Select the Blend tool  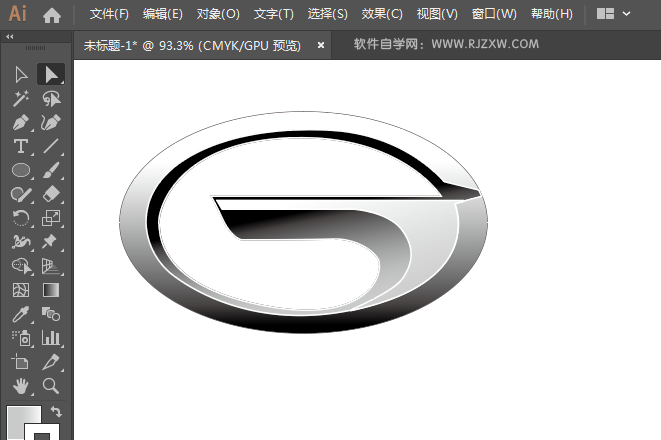(51, 314)
